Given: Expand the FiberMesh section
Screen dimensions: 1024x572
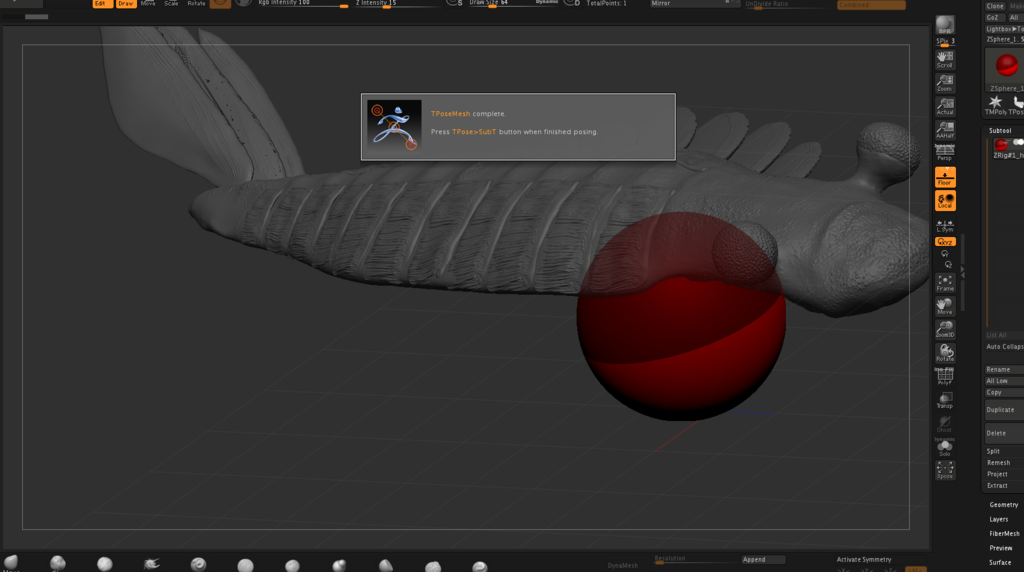Looking at the screenshot, I should point(1004,533).
